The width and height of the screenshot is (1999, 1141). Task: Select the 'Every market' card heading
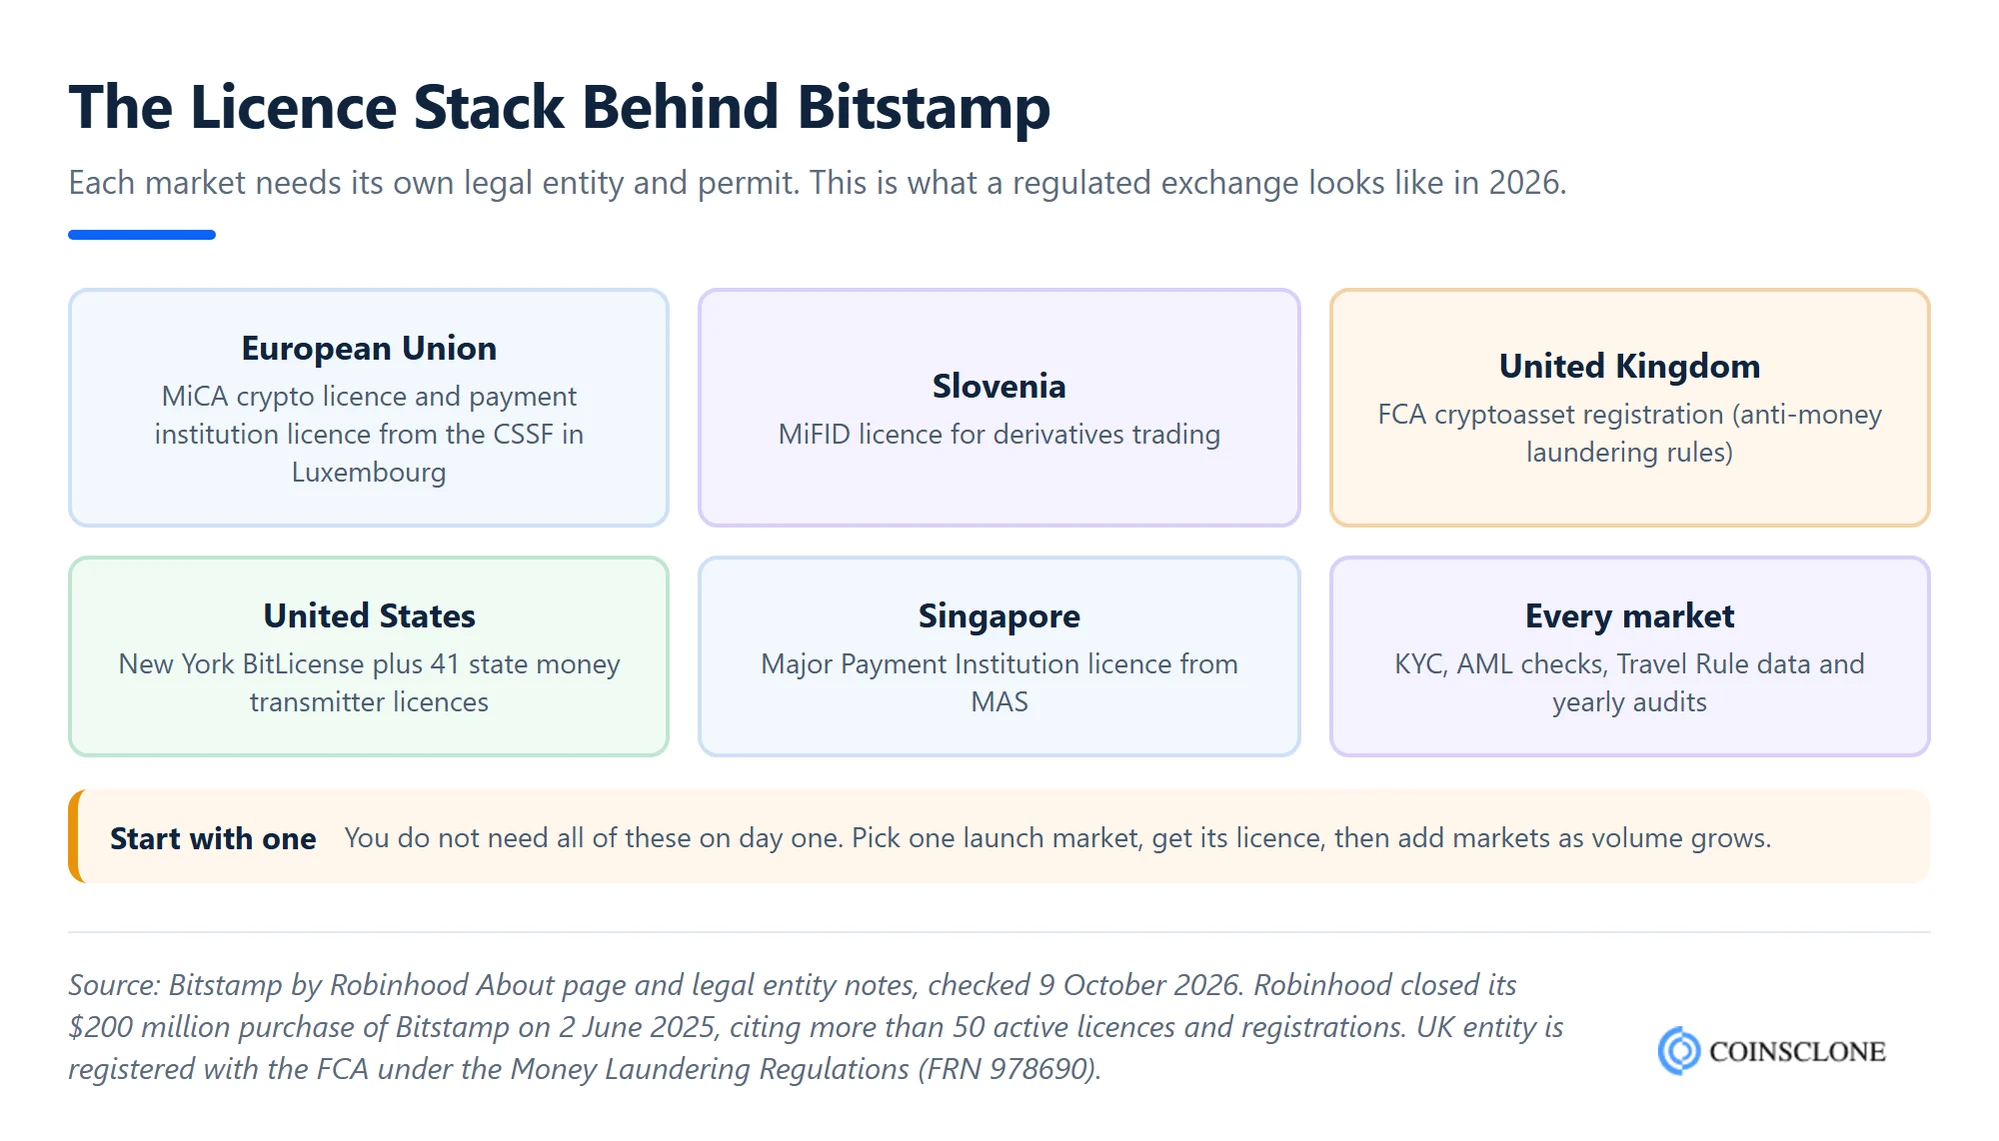pos(1629,616)
